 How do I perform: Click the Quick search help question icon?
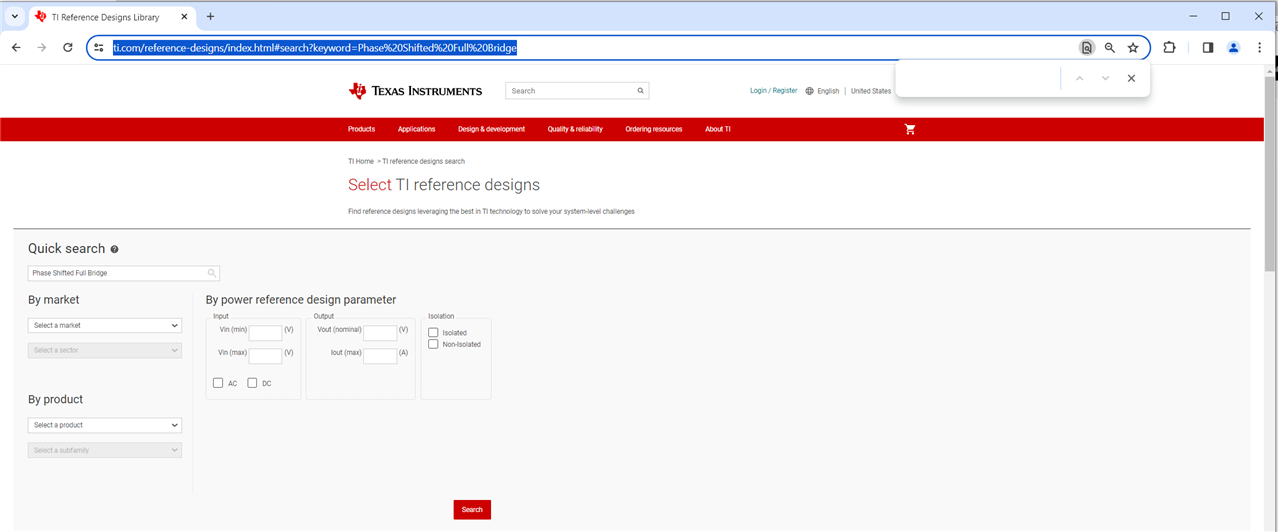tap(114, 249)
